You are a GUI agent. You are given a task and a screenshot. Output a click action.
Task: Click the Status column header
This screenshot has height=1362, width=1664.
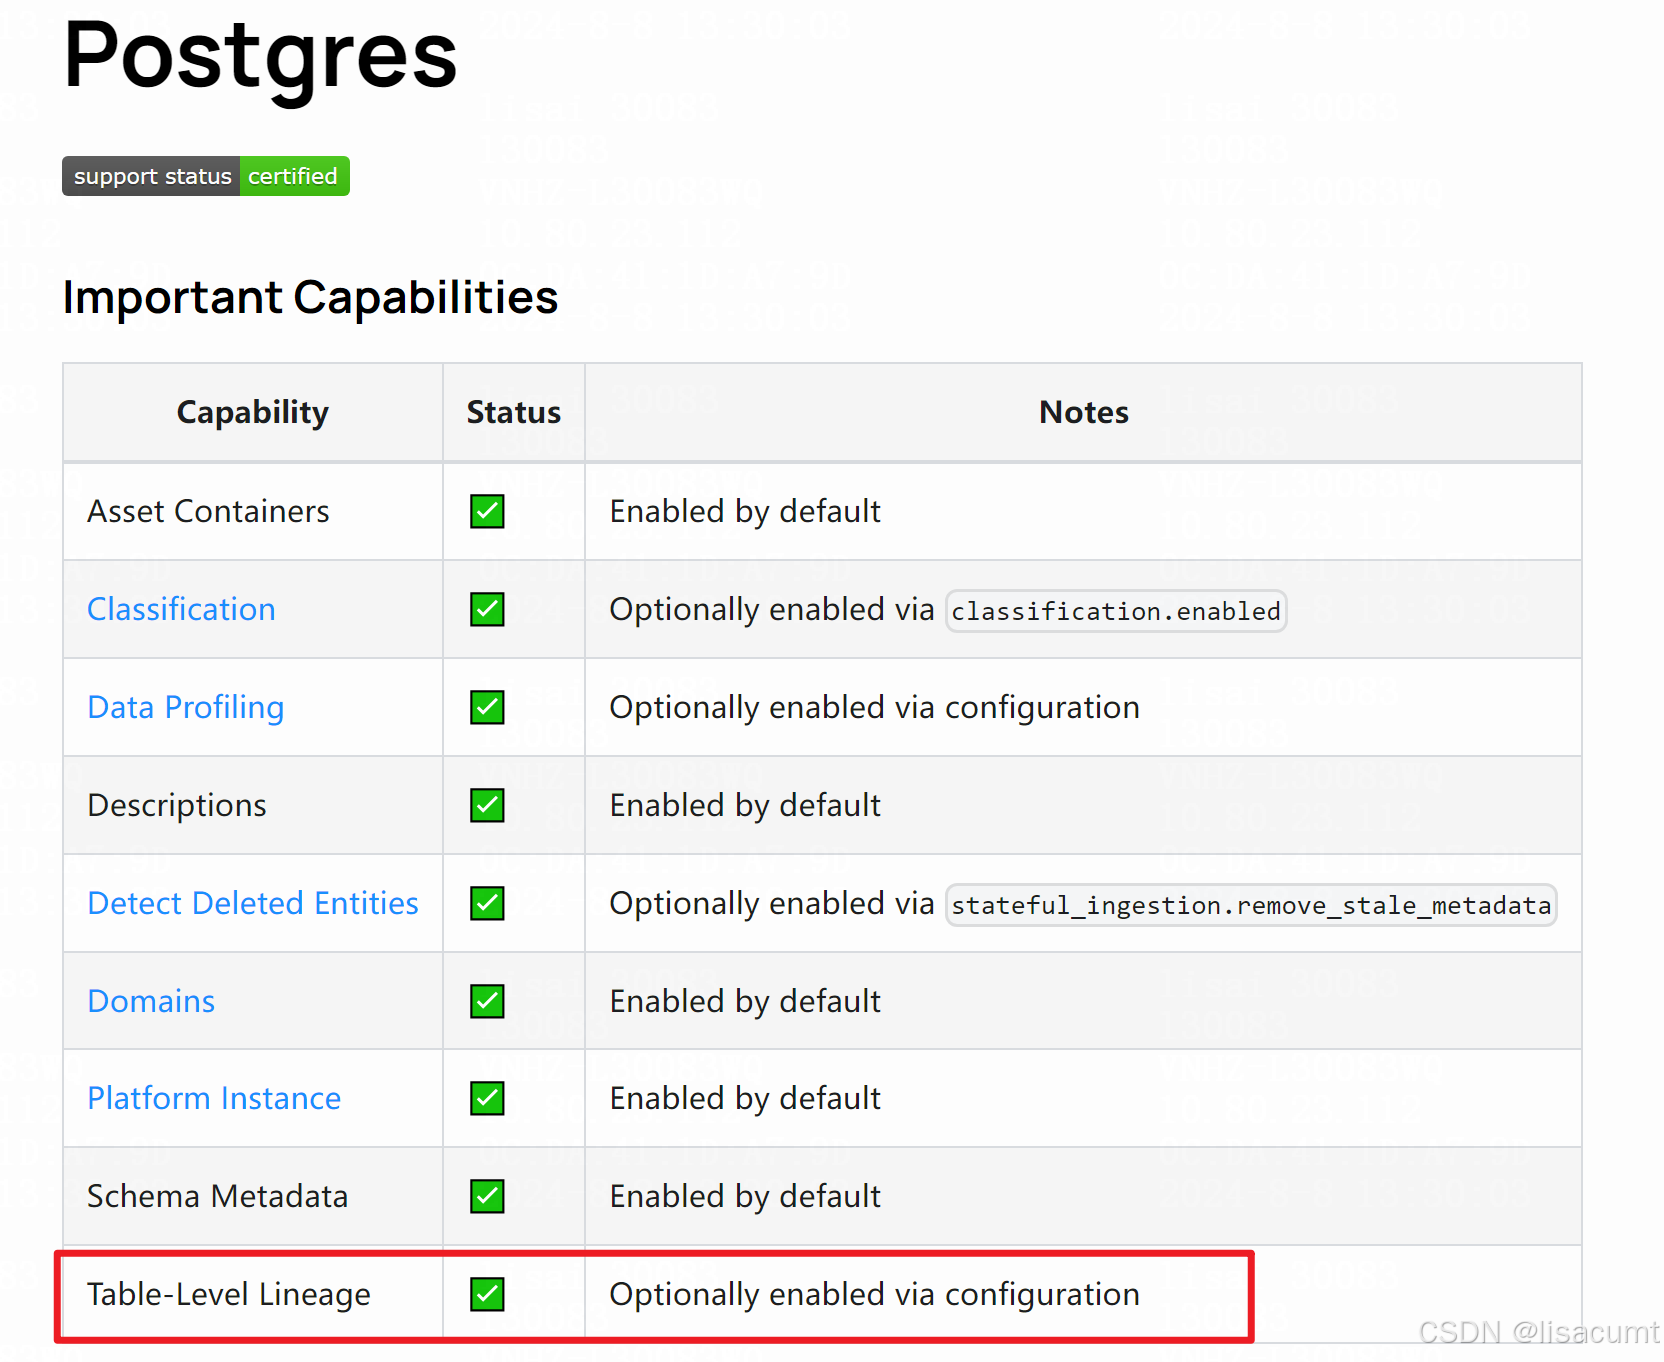tap(514, 412)
